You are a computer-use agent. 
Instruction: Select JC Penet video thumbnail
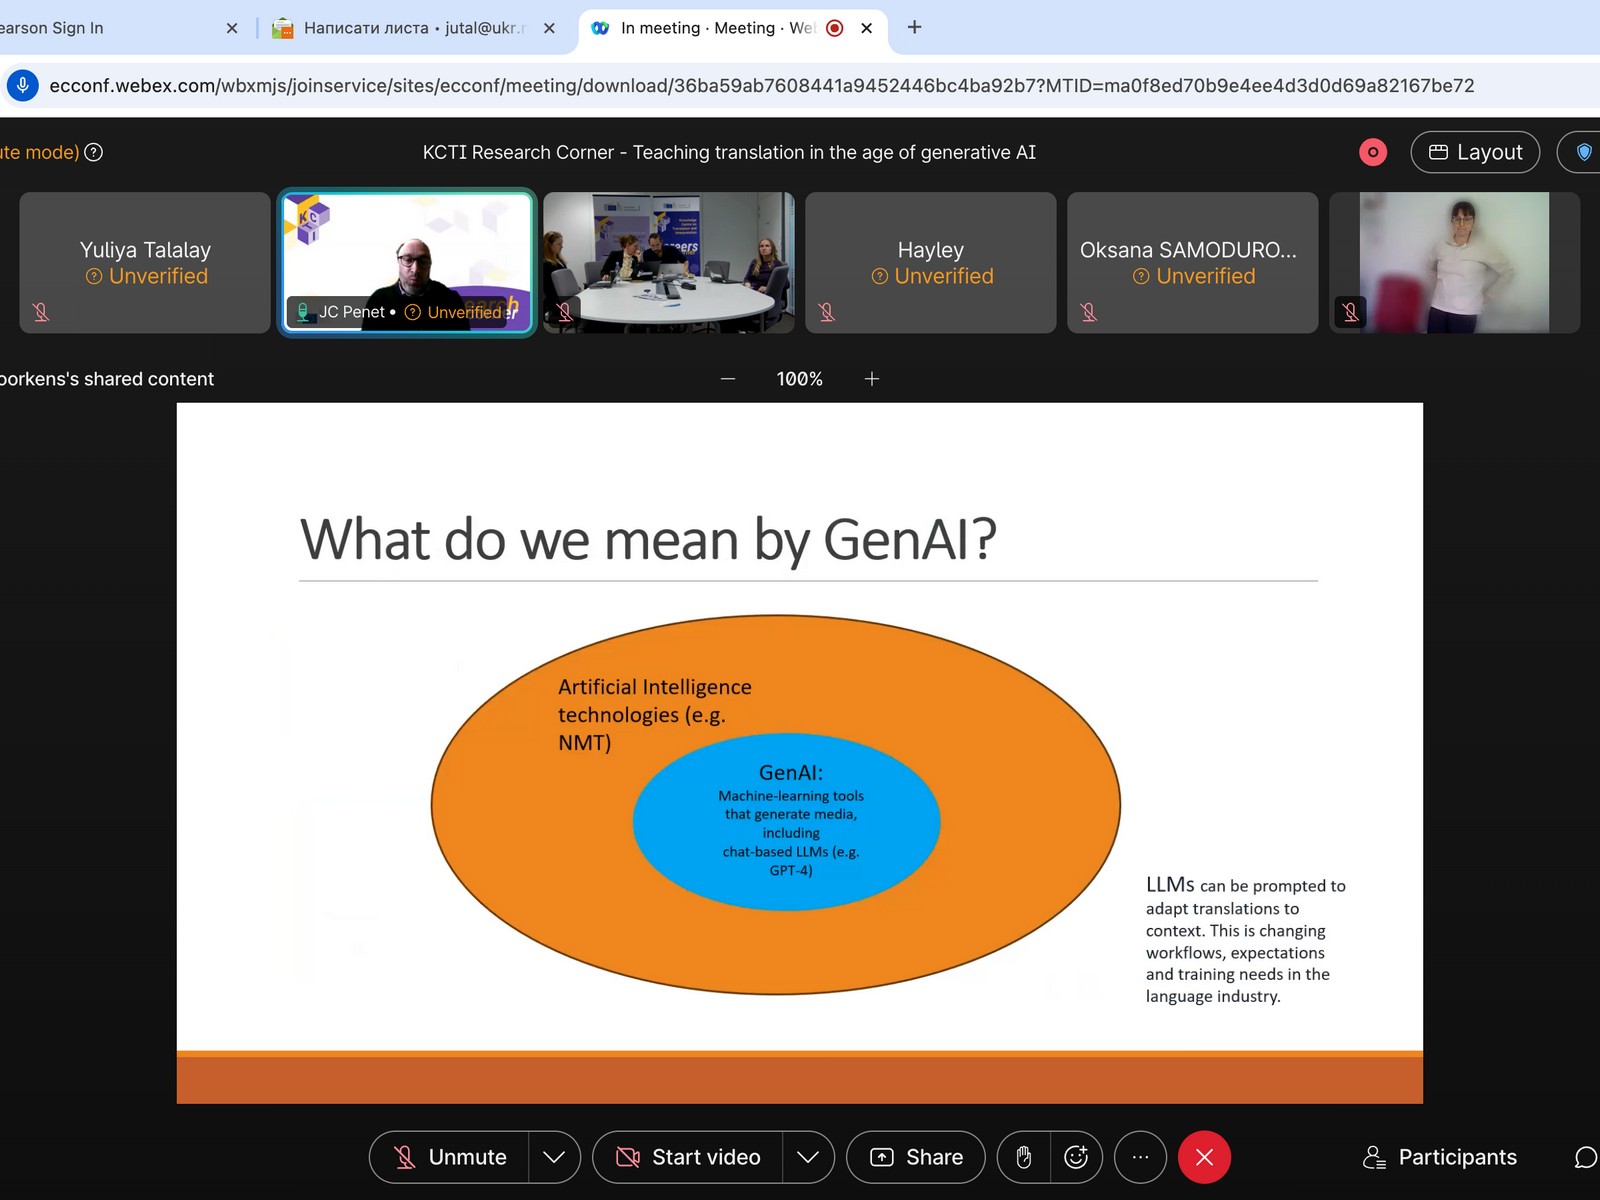[407, 260]
